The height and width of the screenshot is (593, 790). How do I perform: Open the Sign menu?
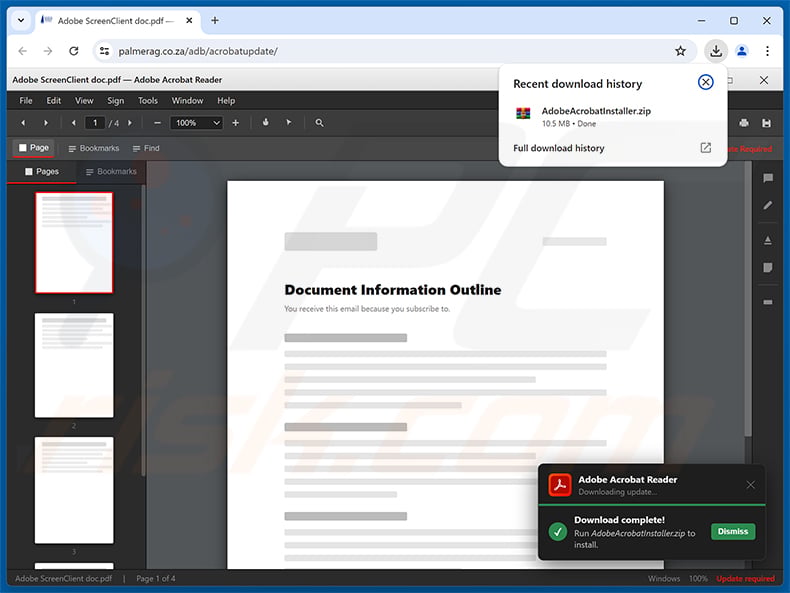pyautogui.click(x=115, y=101)
